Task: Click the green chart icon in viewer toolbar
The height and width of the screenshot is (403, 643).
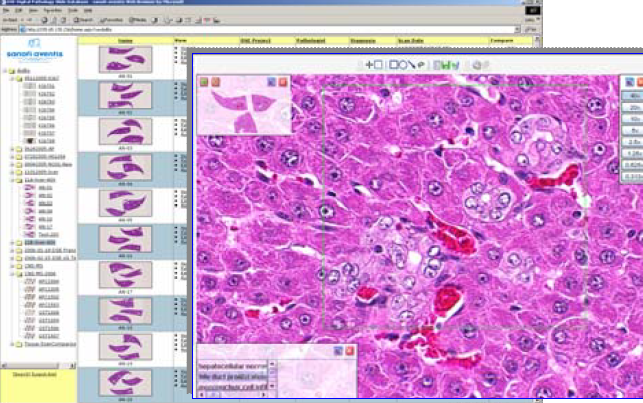Action: pyautogui.click(x=445, y=65)
